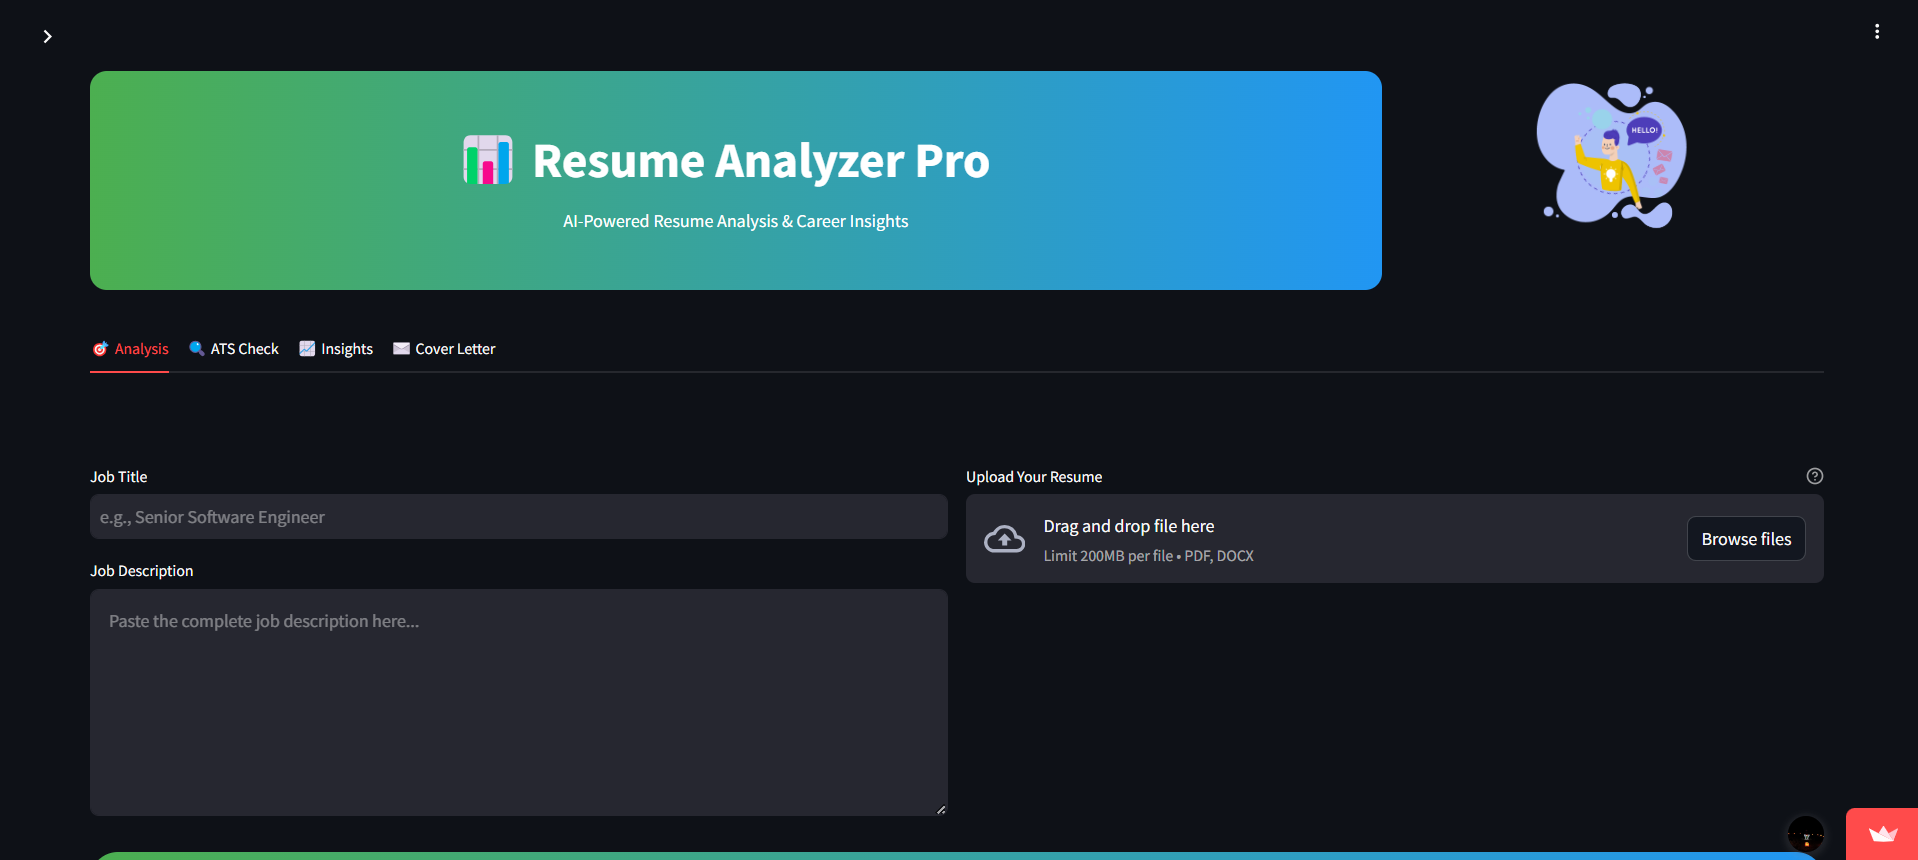Click the Job Description label

click(x=142, y=571)
